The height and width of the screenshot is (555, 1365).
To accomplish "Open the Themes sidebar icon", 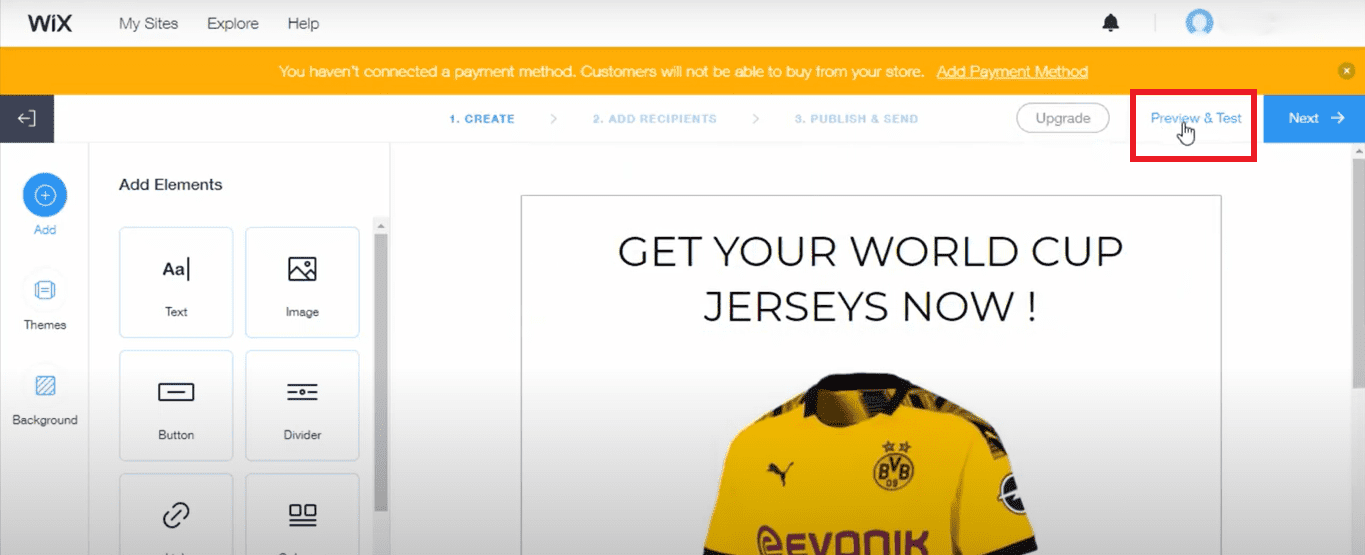I will click(x=45, y=291).
